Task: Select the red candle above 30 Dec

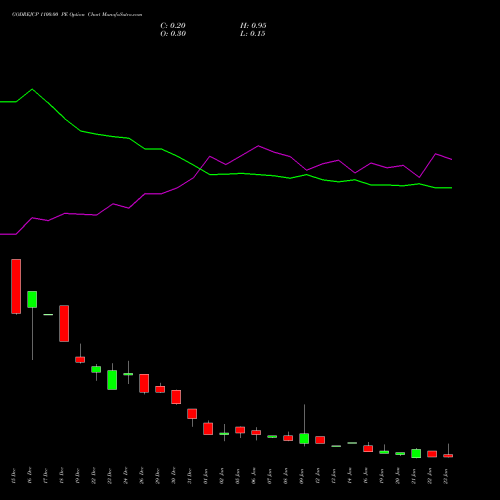Action: 176,397
